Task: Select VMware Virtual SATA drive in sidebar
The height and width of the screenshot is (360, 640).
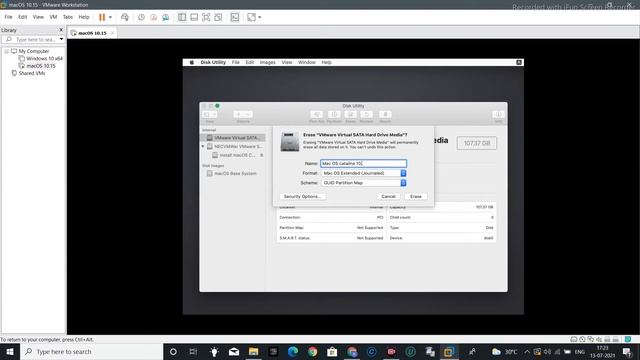Action: 233,138
